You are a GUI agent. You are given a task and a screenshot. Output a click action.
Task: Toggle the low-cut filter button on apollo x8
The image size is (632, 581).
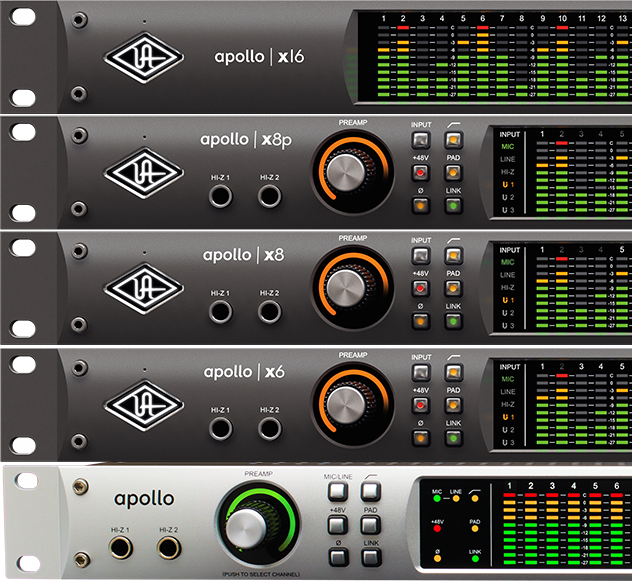tap(453, 256)
